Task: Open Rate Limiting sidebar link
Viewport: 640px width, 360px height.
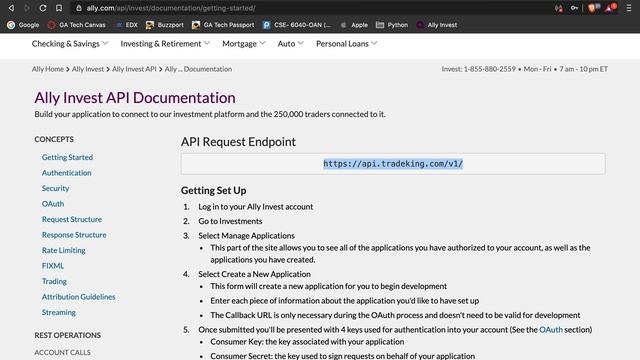Action: point(64,250)
